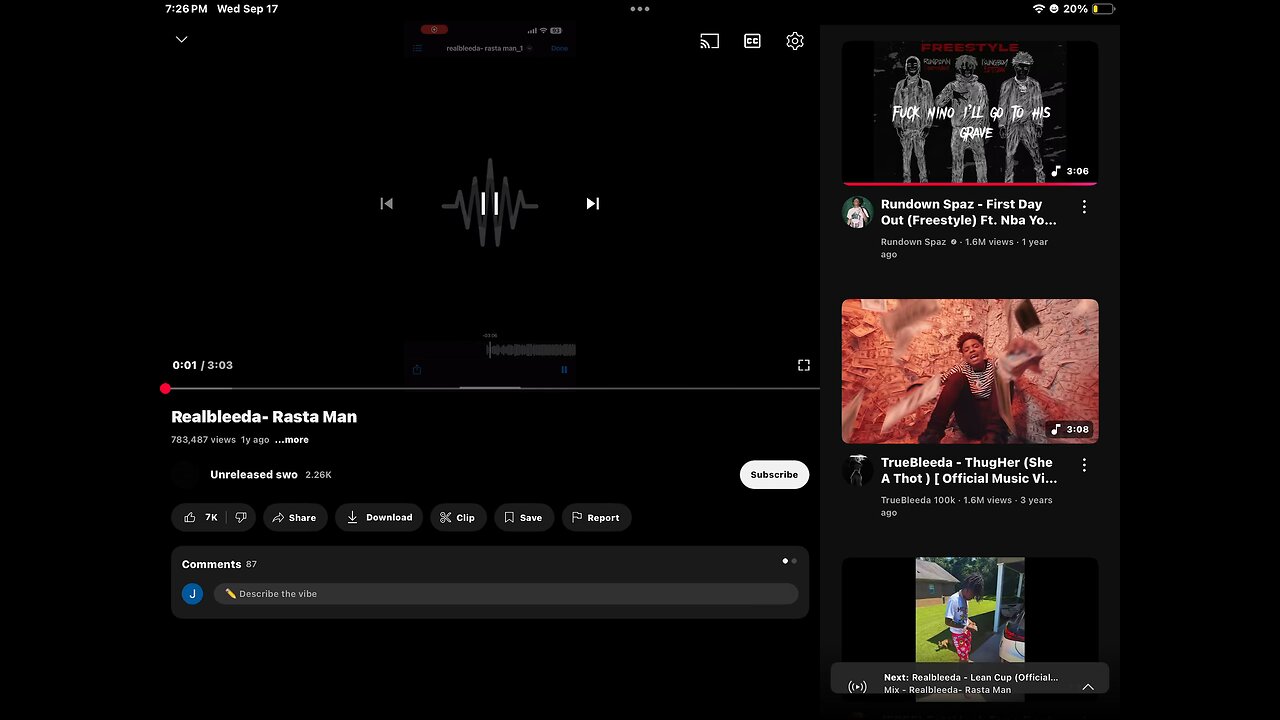The height and width of the screenshot is (720, 1280).
Task: Open TrueBleeda - ThugHer video title
Action: coord(968,470)
